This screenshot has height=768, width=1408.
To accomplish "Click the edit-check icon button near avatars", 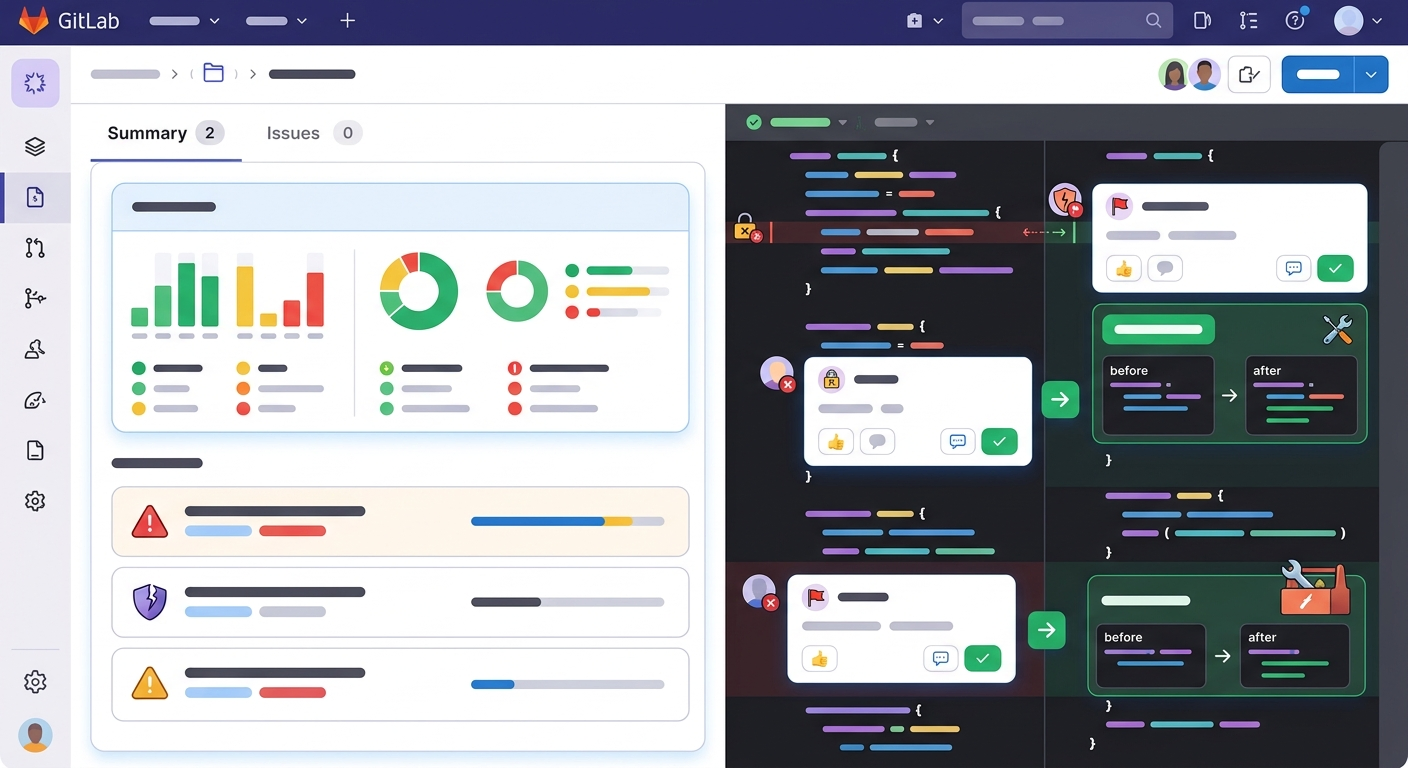I will coord(1249,74).
